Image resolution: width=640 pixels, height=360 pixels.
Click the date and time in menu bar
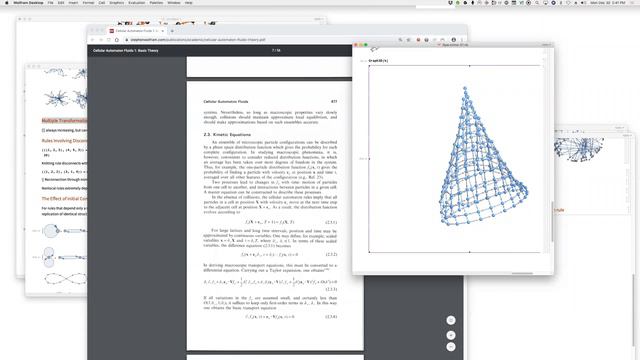(x=608, y=2)
